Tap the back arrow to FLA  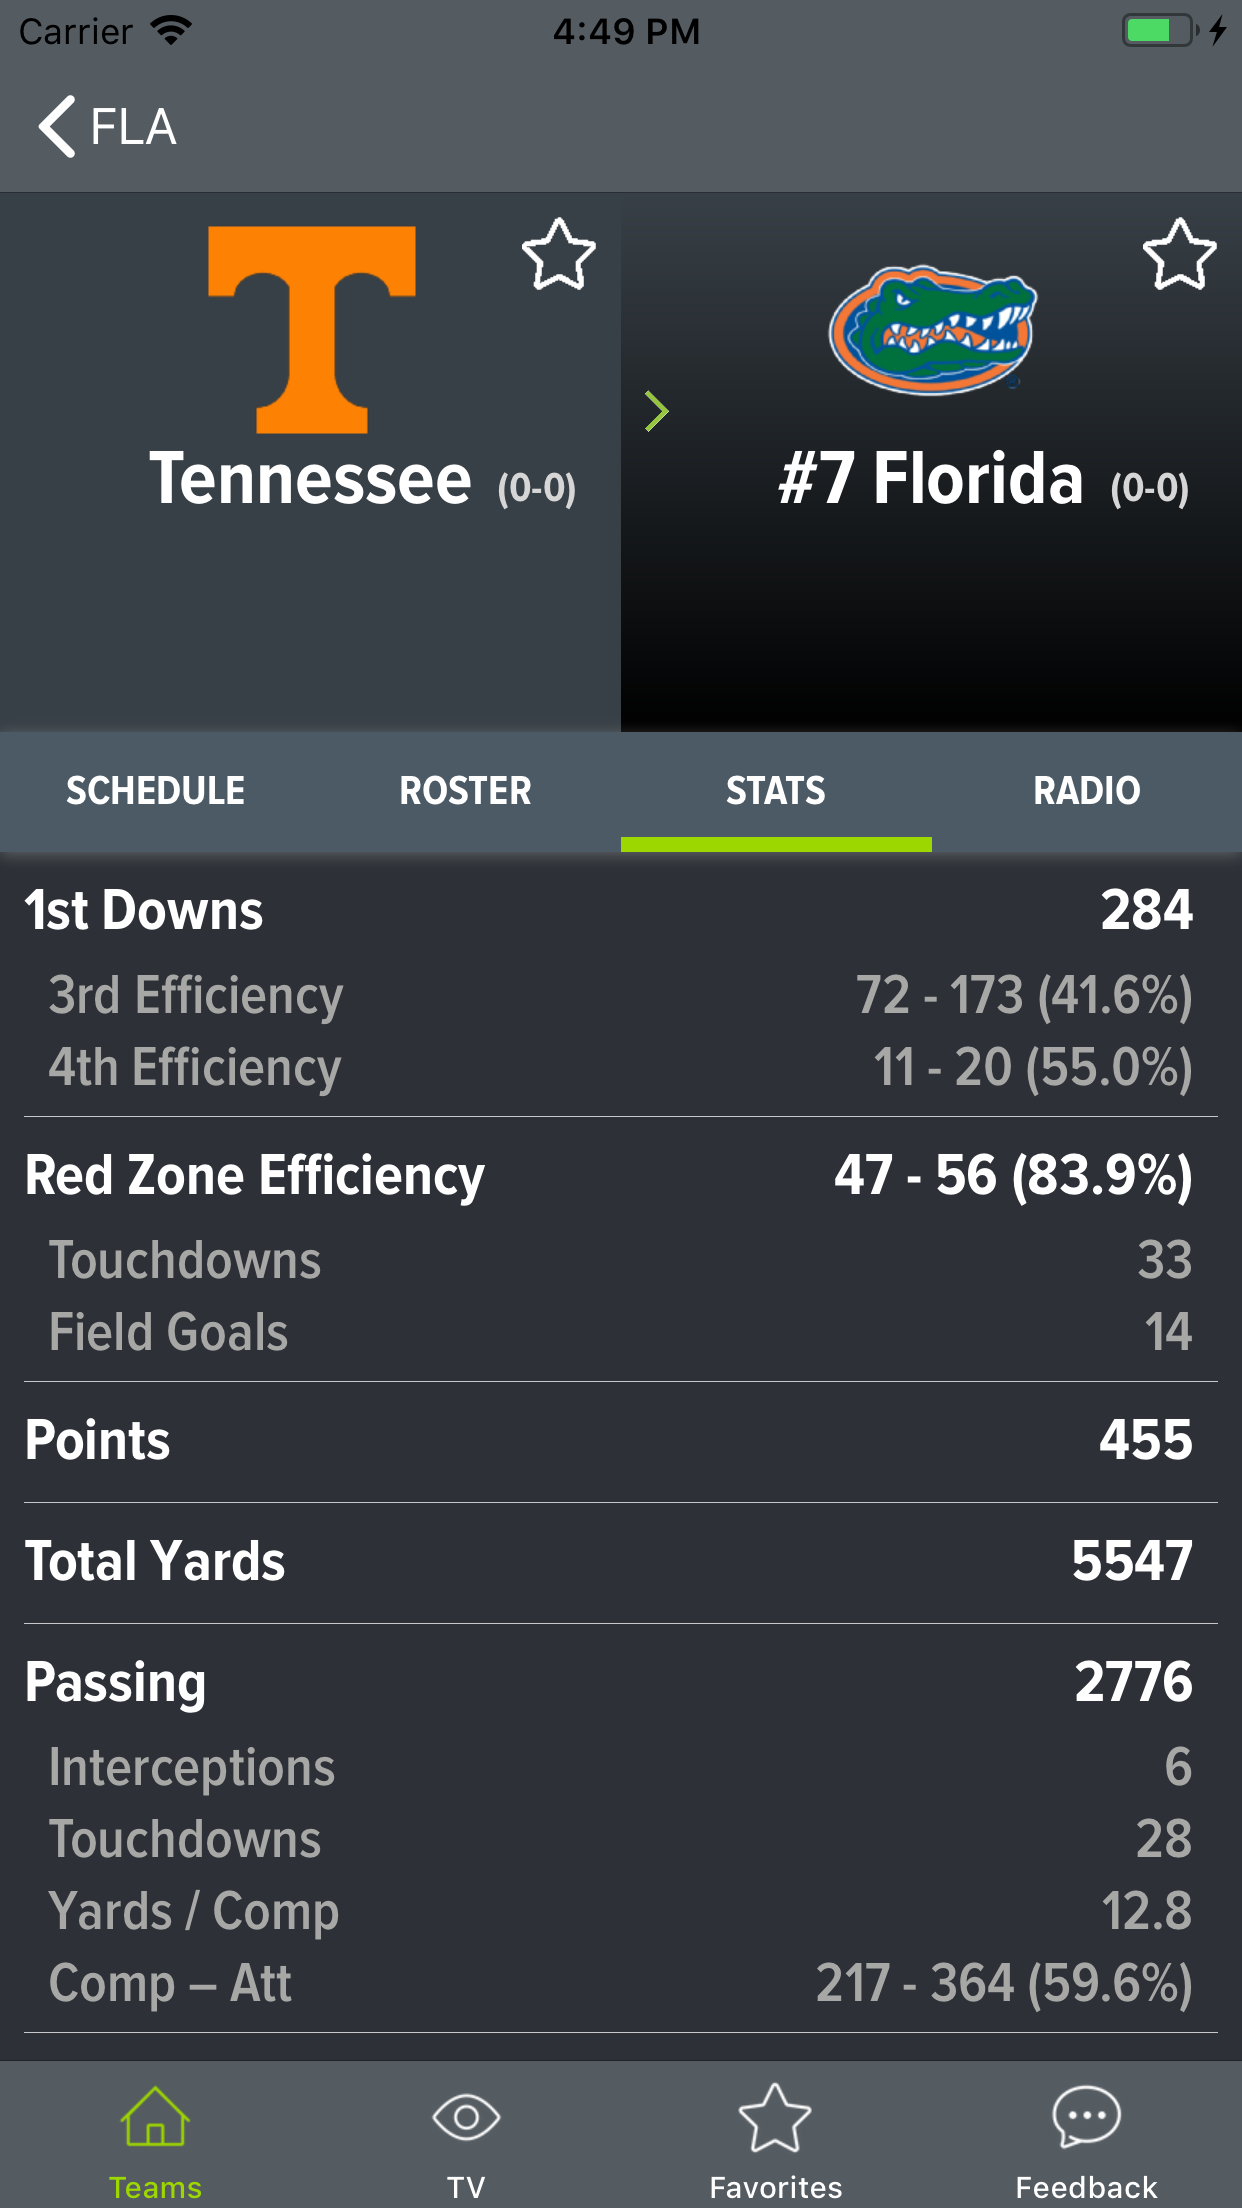coord(58,127)
